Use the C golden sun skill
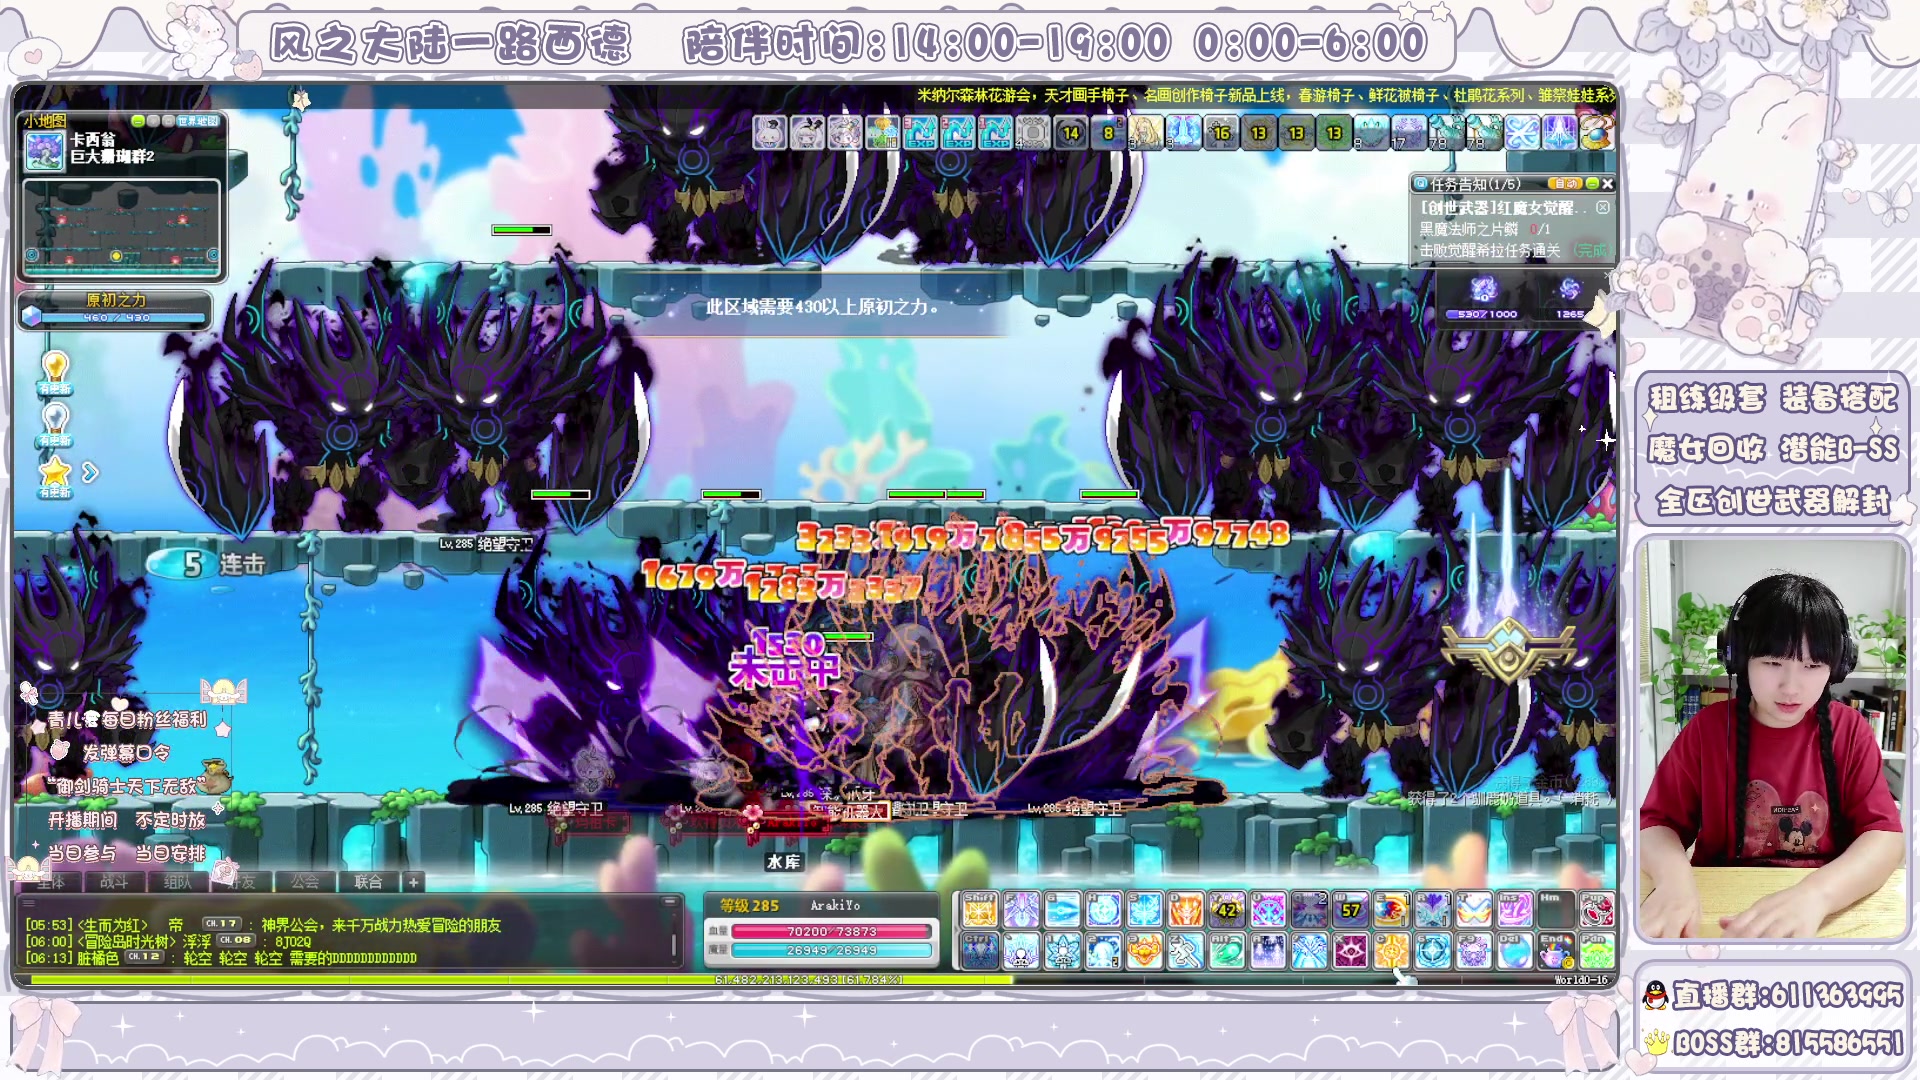 pyautogui.click(x=1390, y=951)
